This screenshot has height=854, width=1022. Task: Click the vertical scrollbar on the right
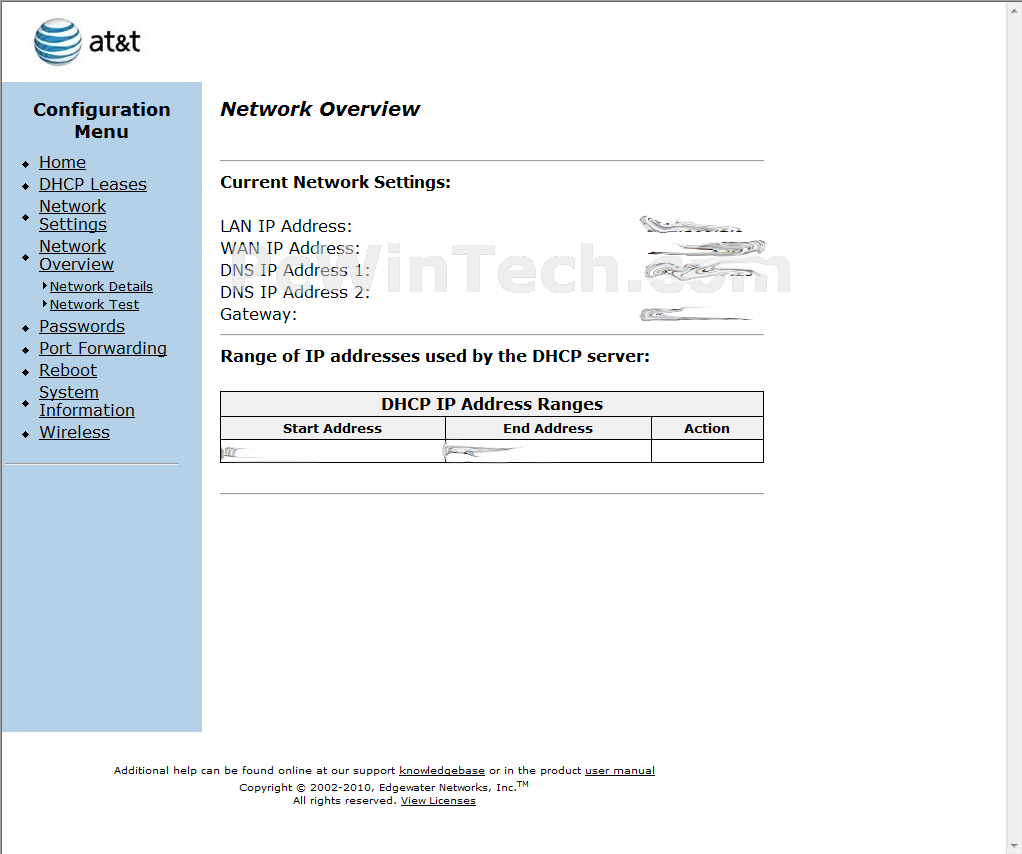[x=1014, y=427]
